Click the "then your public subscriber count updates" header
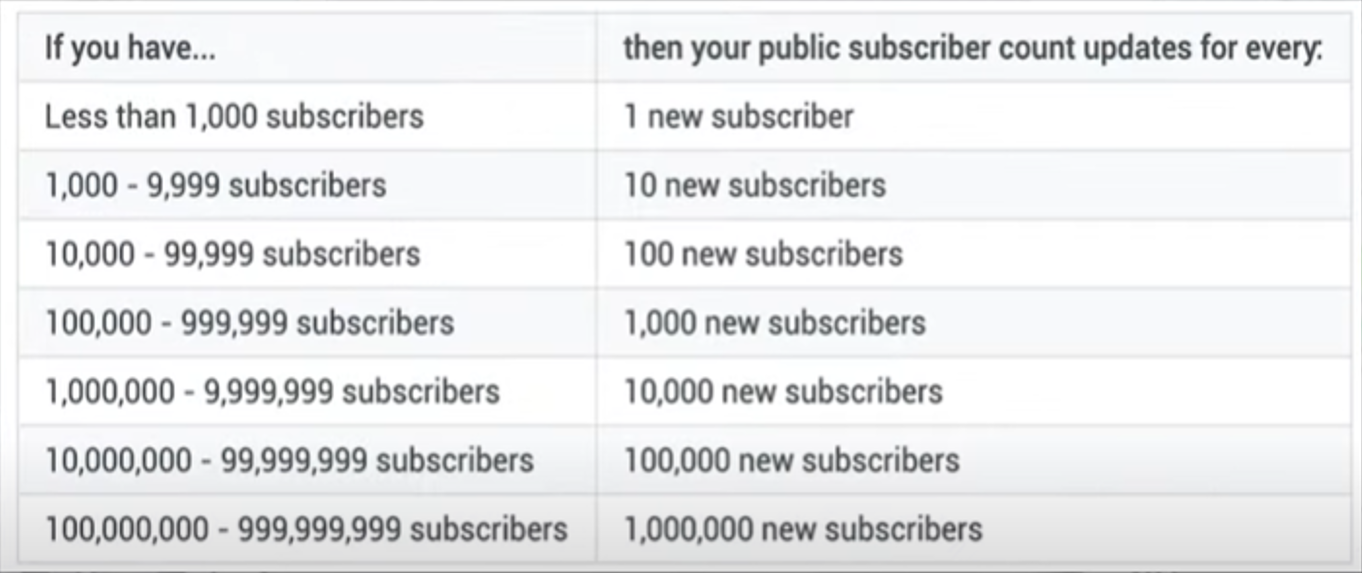The image size is (1362, 573). click(972, 49)
